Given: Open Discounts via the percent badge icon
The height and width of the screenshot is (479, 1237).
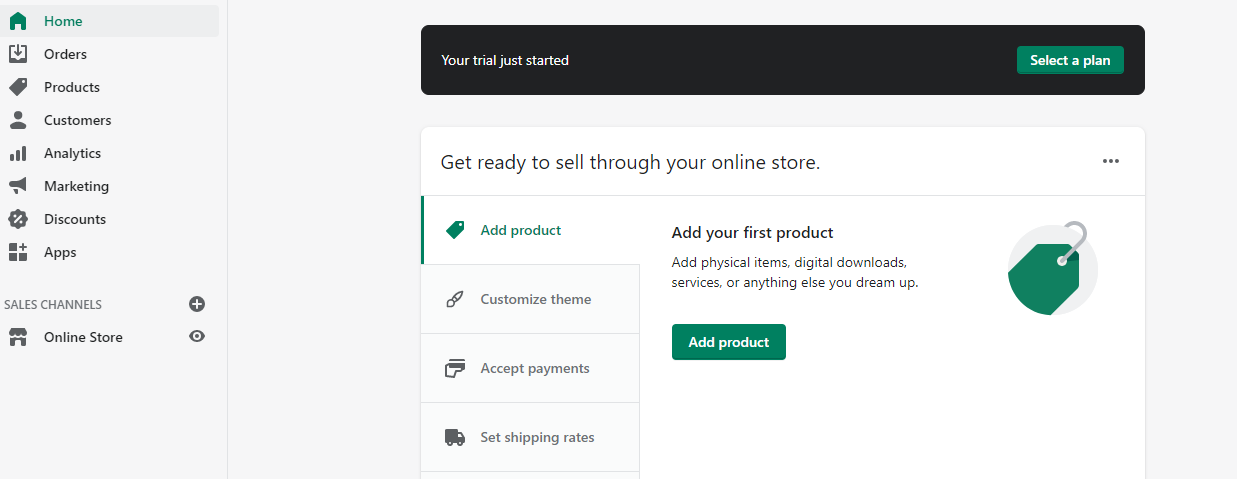Looking at the screenshot, I should pos(18,219).
